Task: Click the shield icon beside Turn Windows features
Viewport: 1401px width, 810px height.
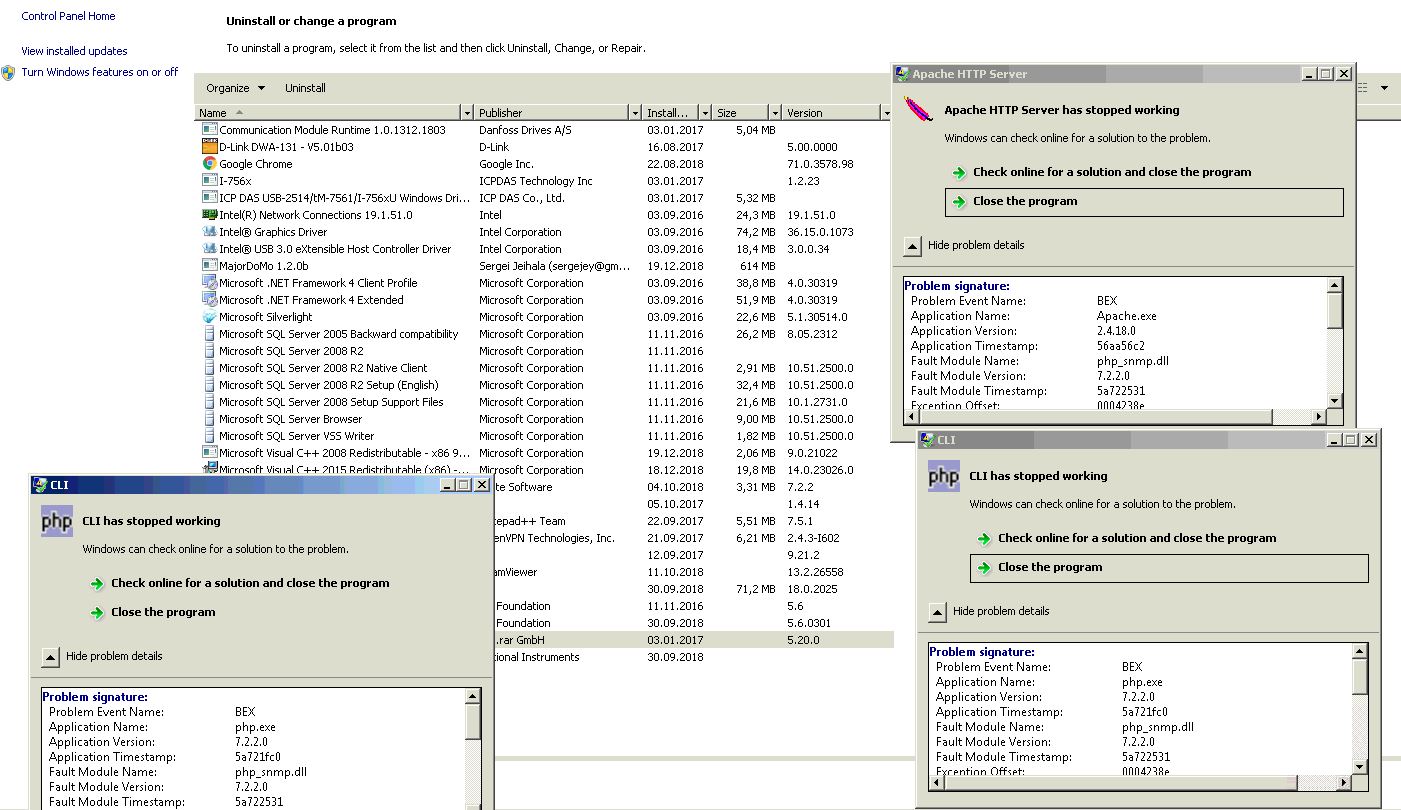Action: click(9, 72)
